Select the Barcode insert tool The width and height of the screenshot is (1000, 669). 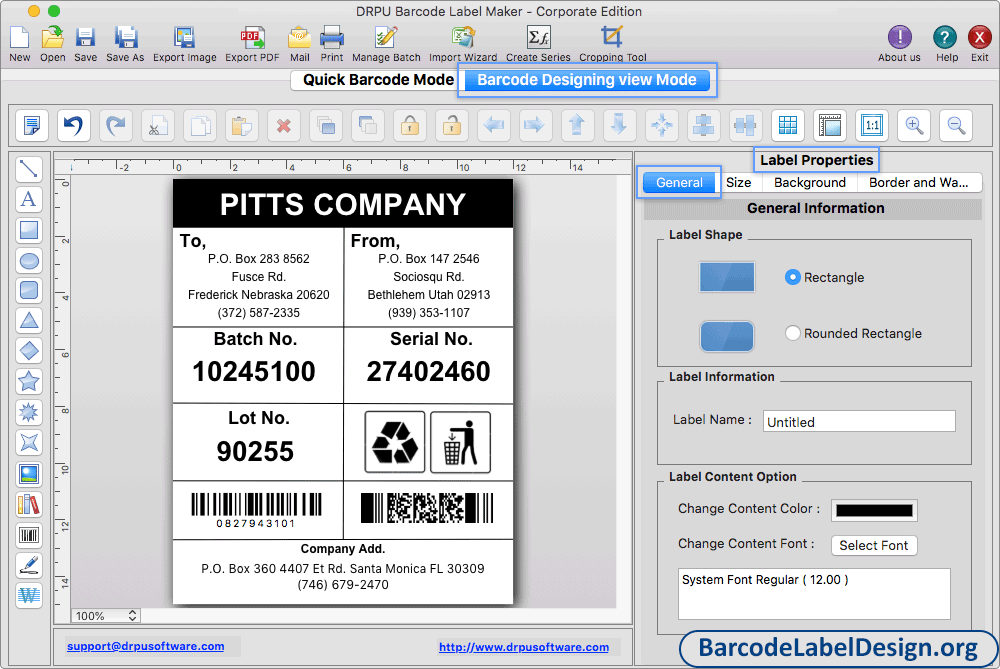tap(29, 534)
